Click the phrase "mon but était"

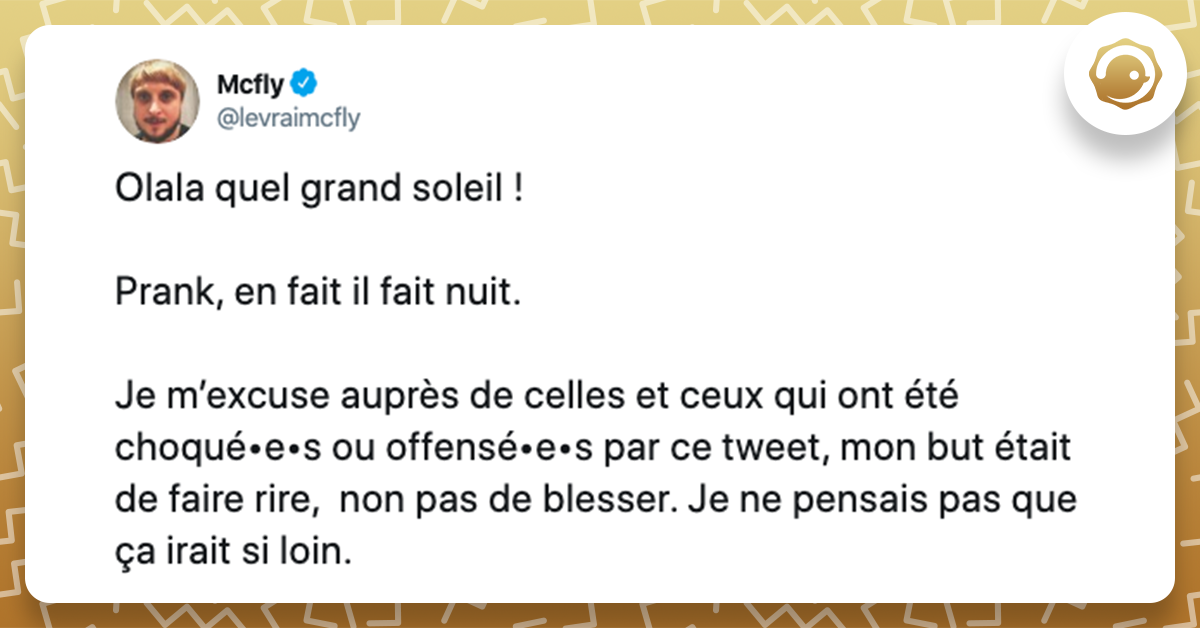956,448
